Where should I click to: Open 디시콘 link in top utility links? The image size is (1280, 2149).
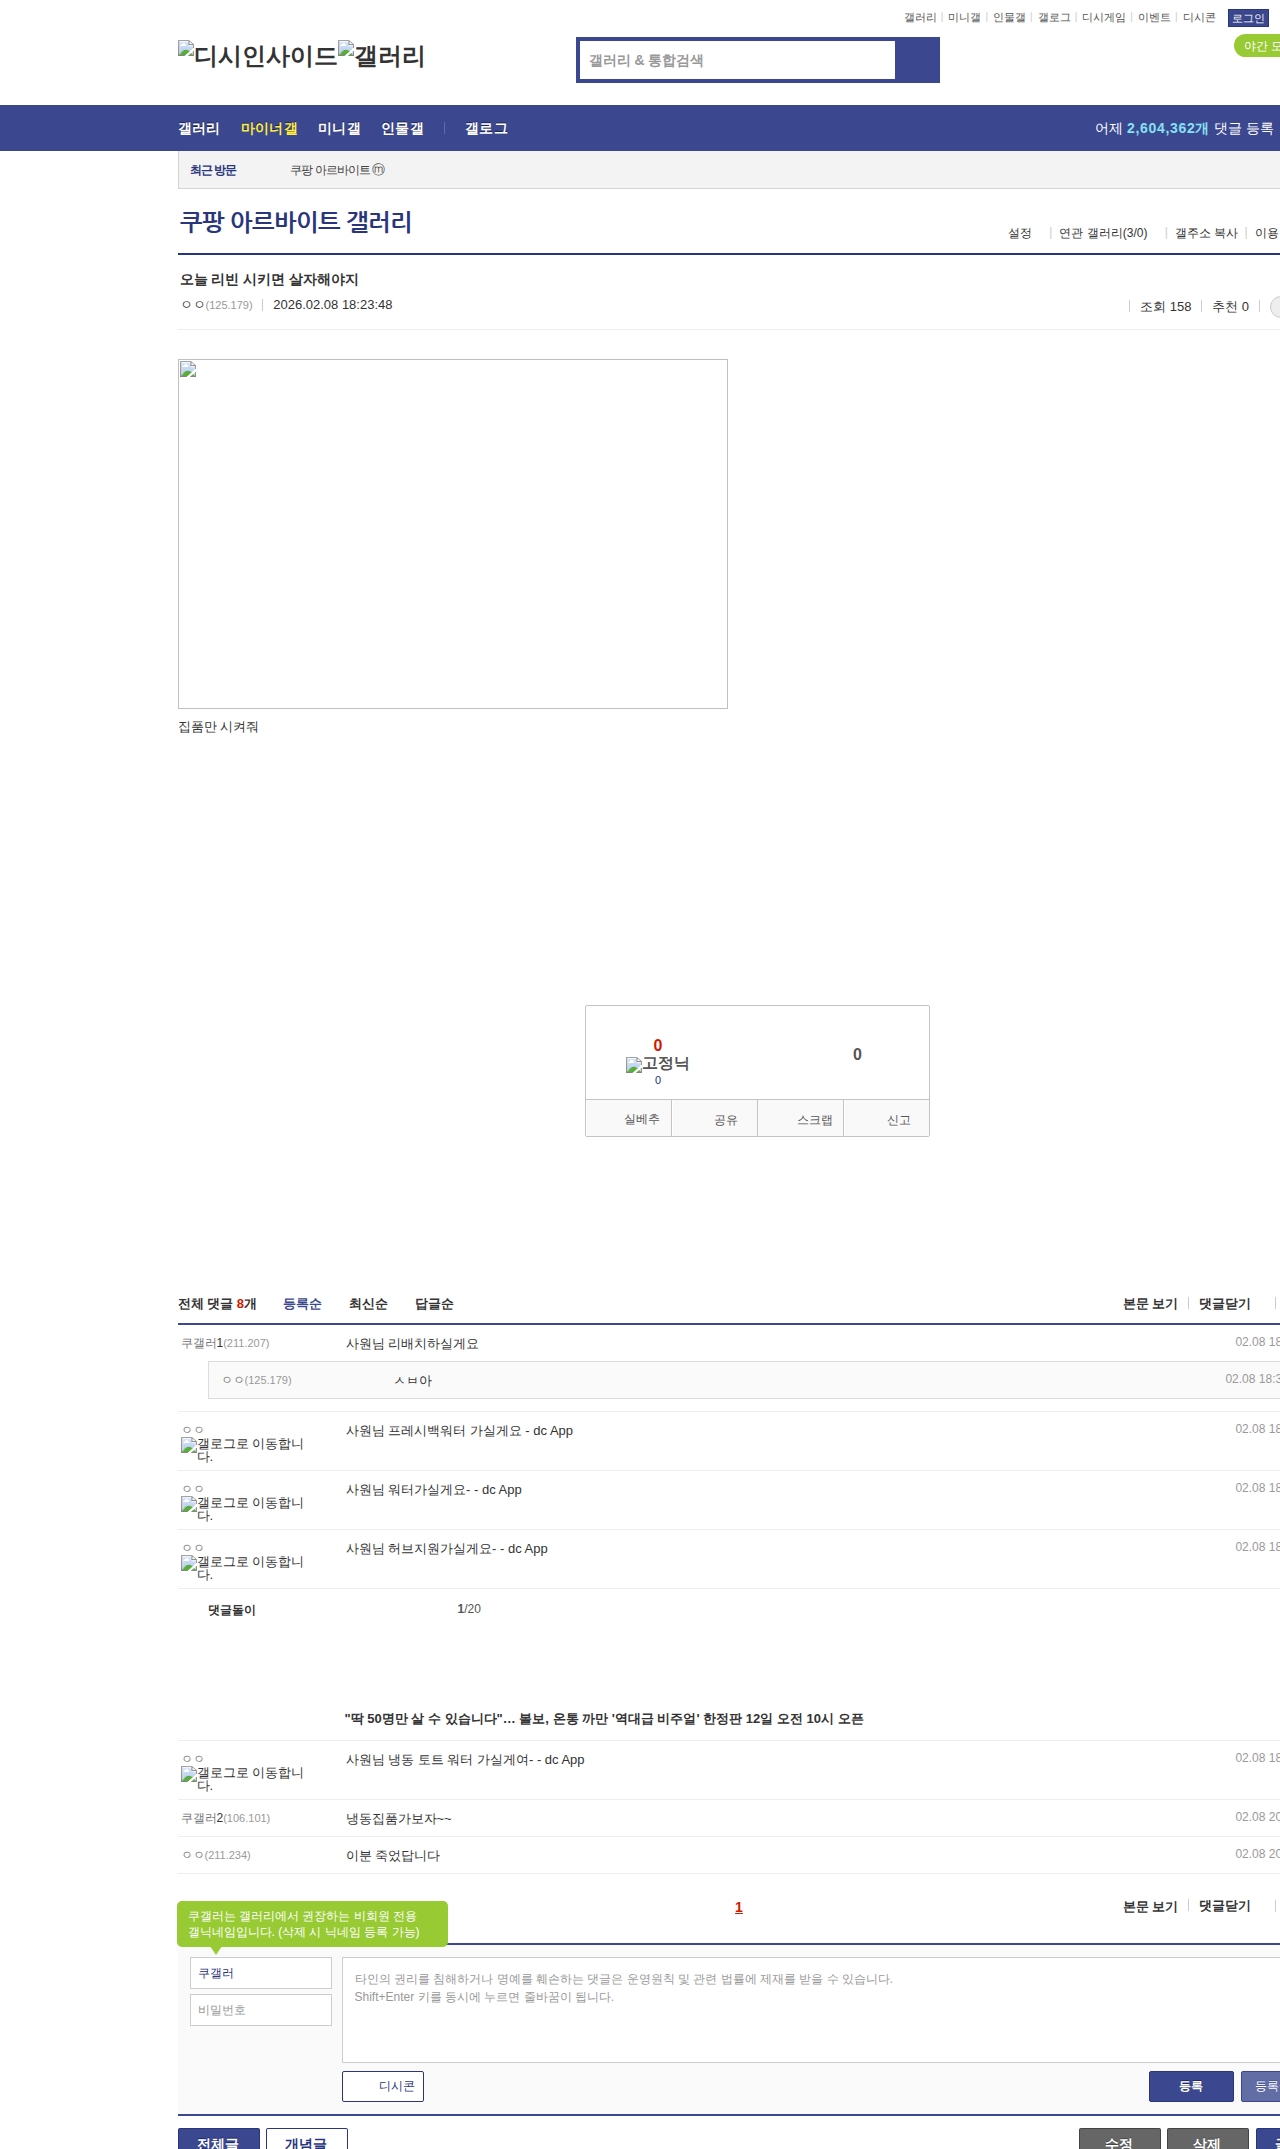1199,18
